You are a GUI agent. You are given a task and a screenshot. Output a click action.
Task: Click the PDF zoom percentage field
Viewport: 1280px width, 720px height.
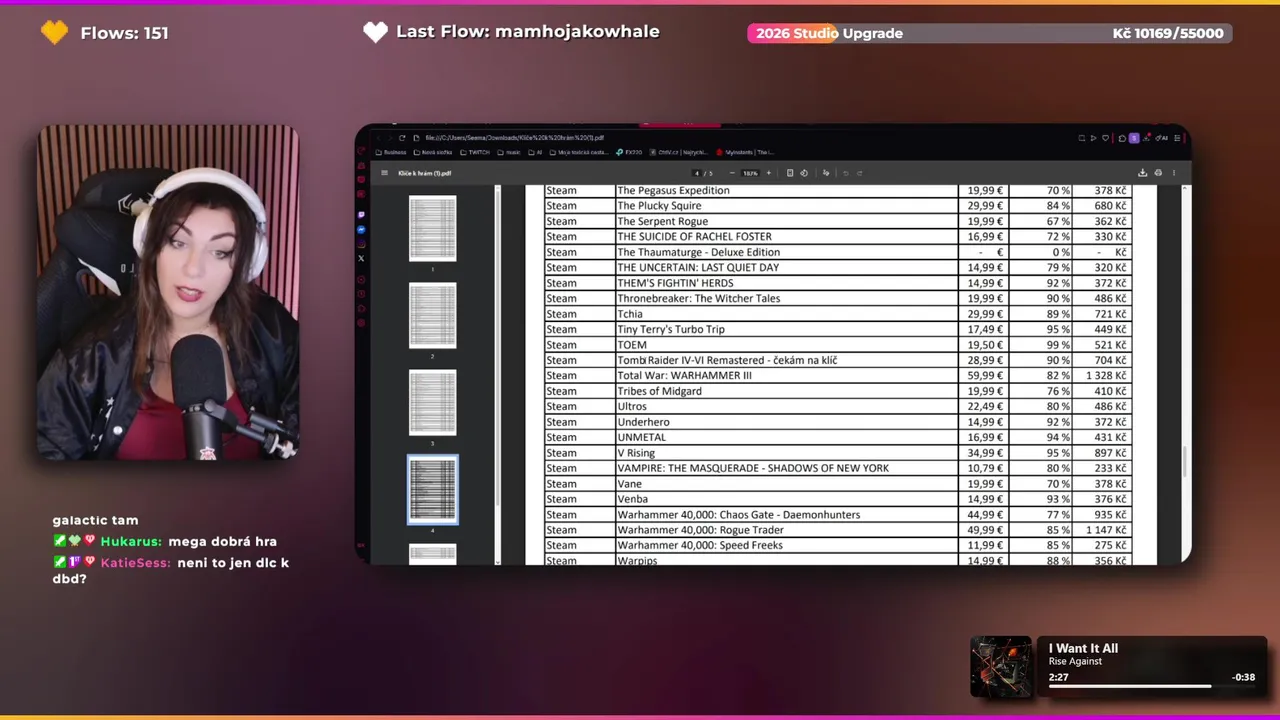coord(750,173)
